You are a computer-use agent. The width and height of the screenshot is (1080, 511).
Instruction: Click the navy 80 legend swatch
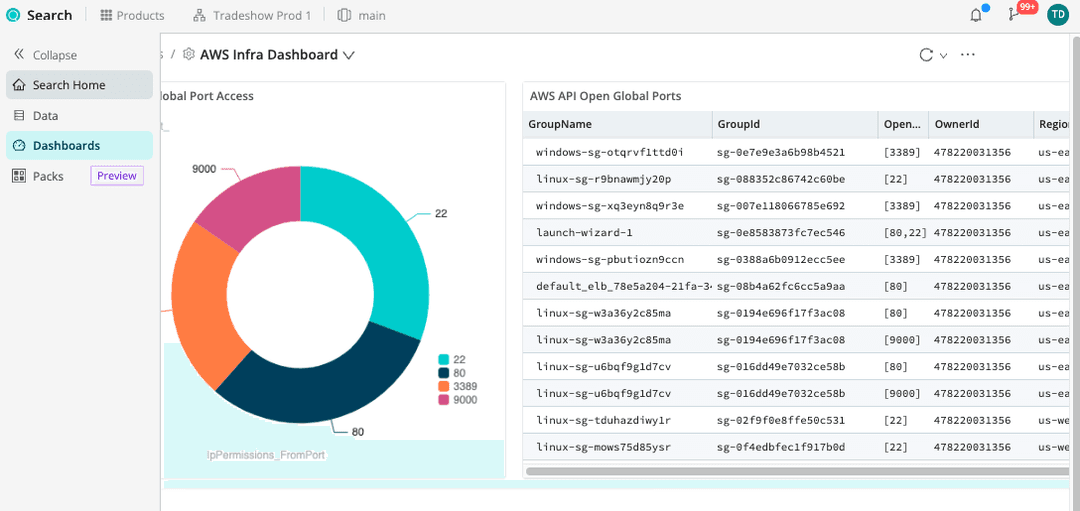click(444, 373)
